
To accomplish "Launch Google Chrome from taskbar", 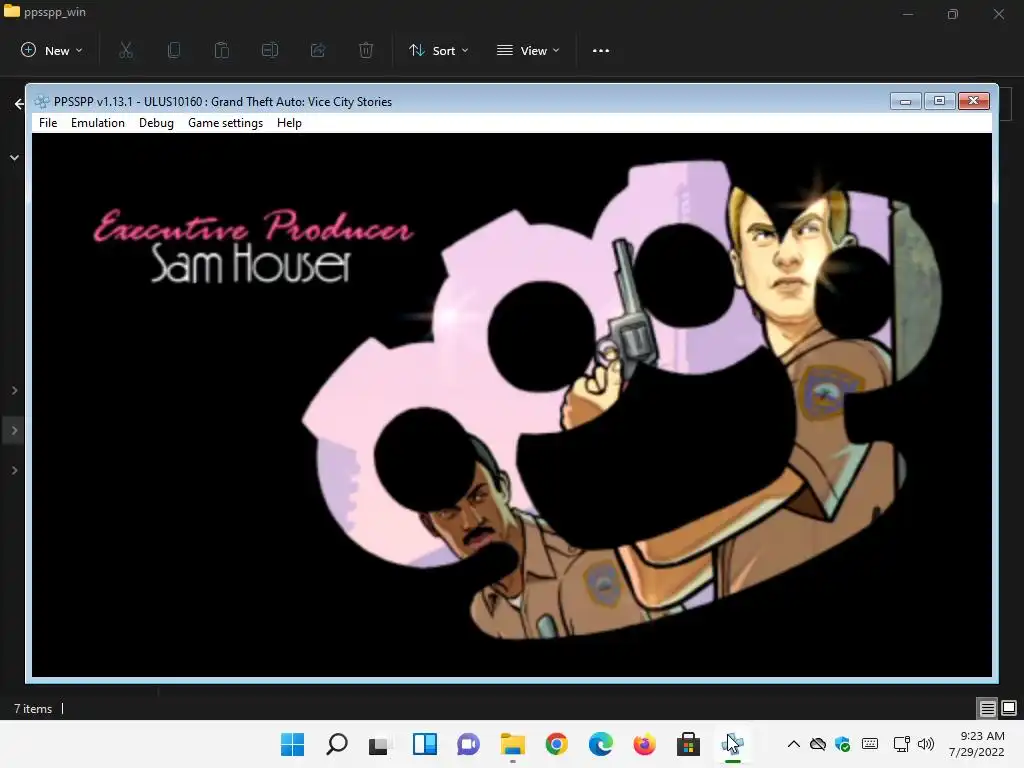I will [x=556, y=744].
